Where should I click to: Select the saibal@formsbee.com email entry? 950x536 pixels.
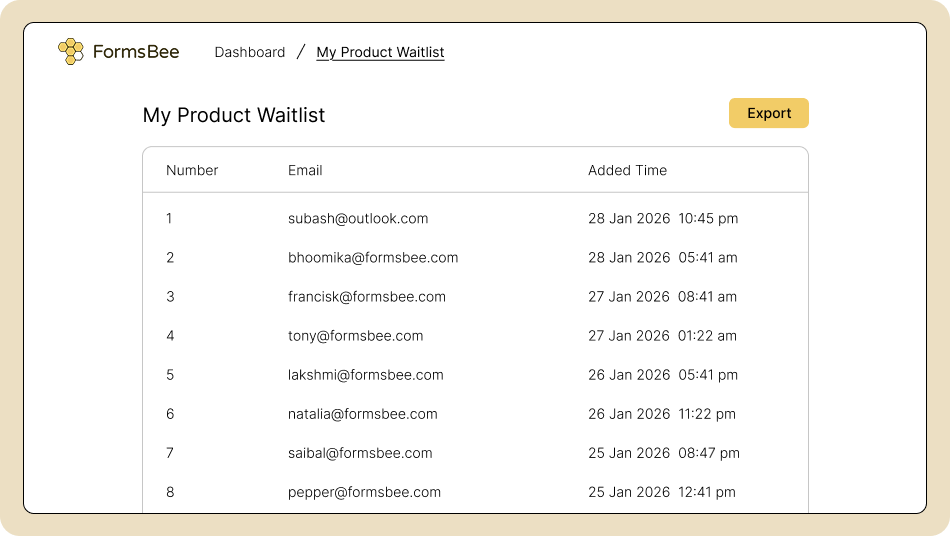[x=360, y=453]
